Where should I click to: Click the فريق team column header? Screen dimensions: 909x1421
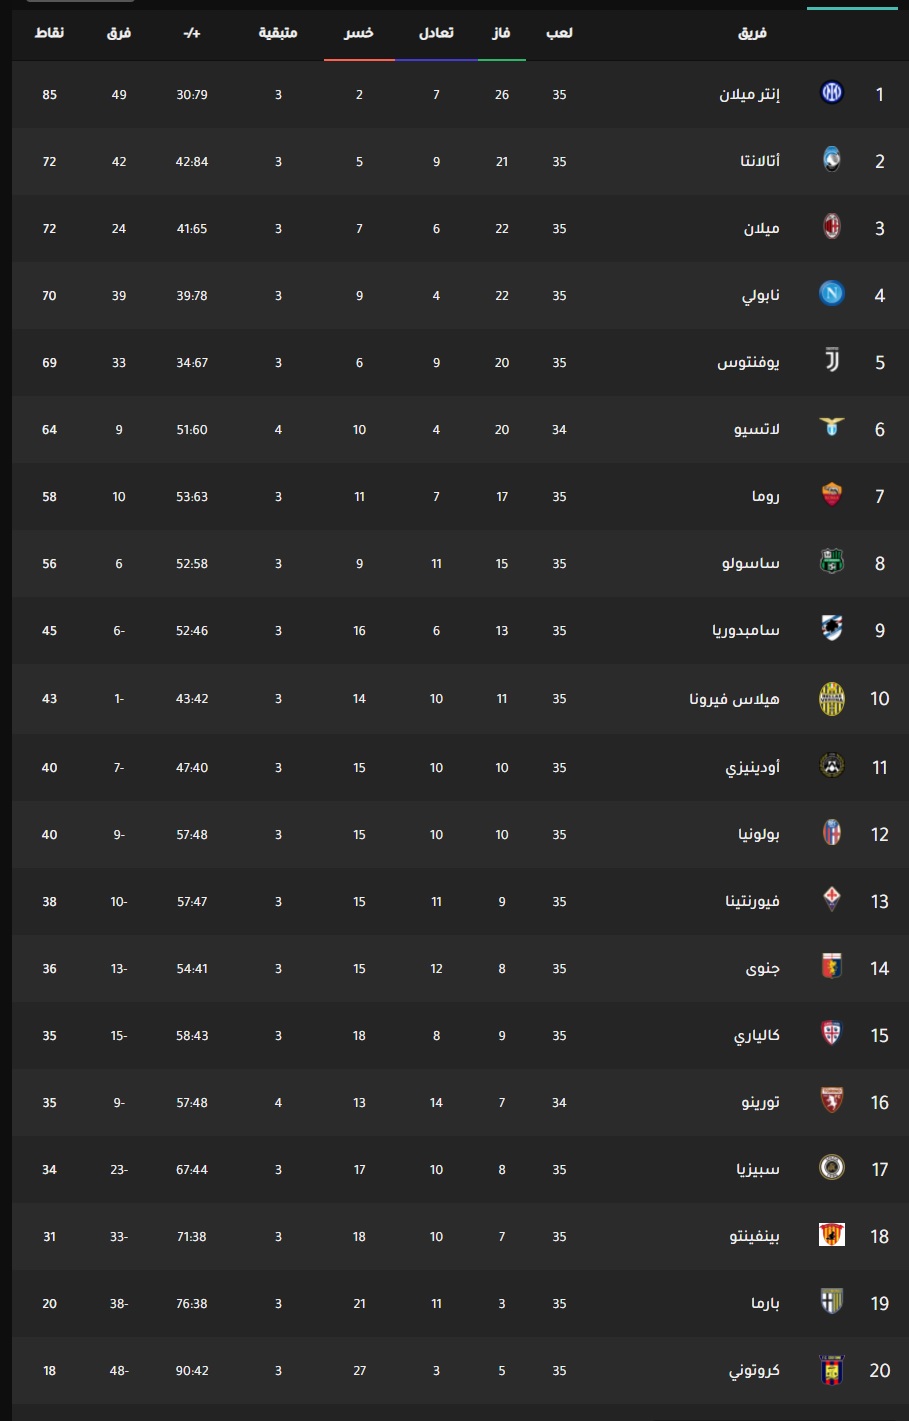(x=752, y=33)
